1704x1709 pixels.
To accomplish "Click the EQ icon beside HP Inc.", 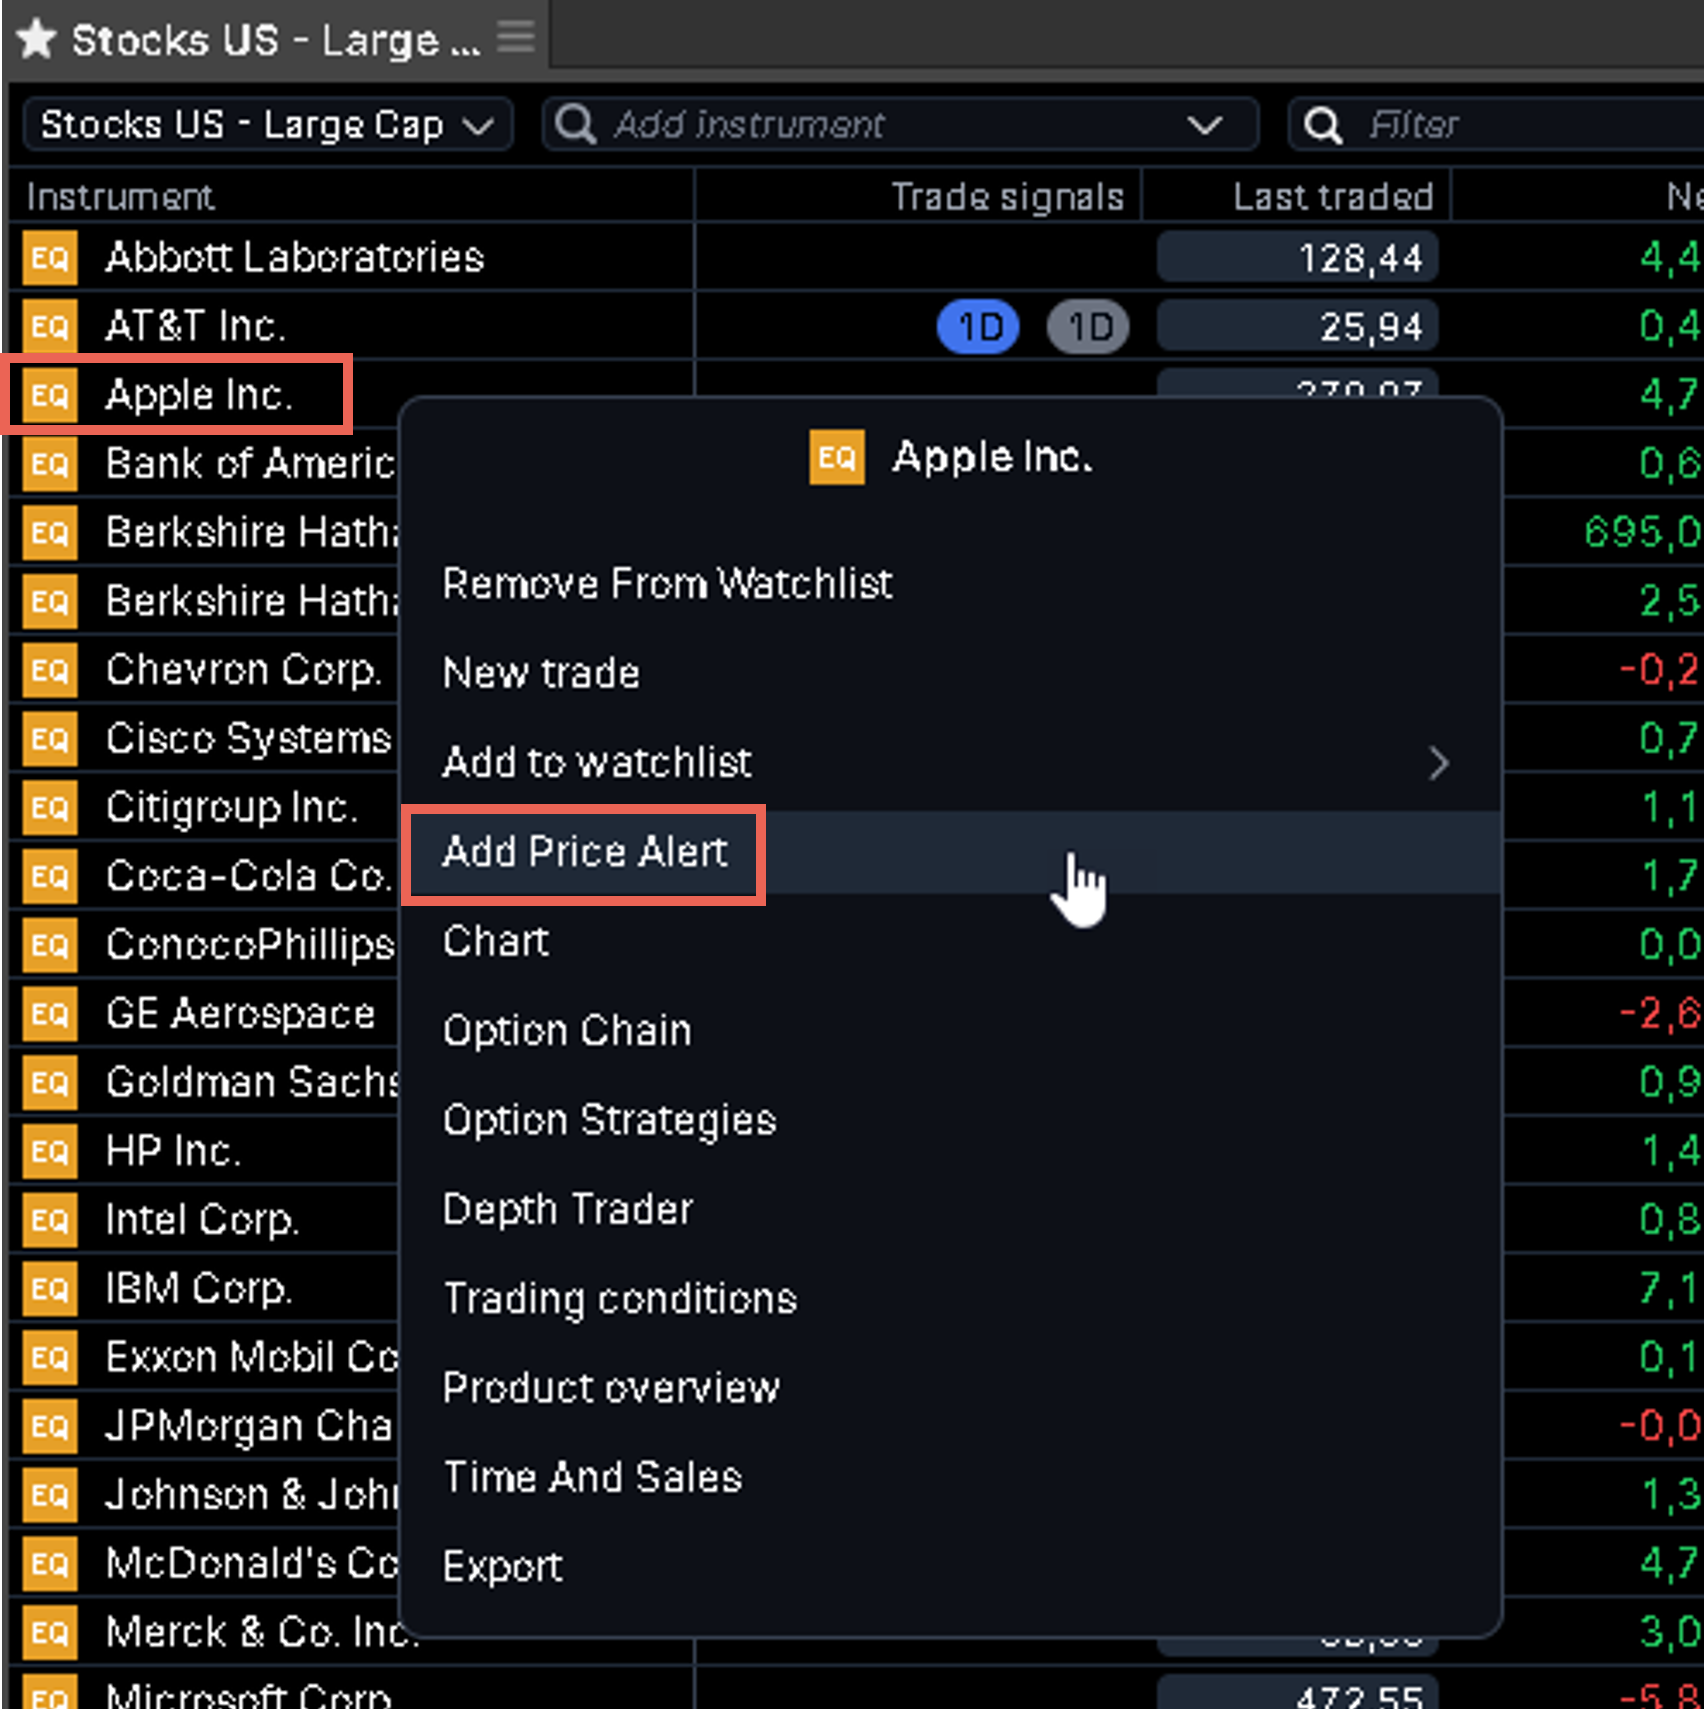I will (x=49, y=1151).
